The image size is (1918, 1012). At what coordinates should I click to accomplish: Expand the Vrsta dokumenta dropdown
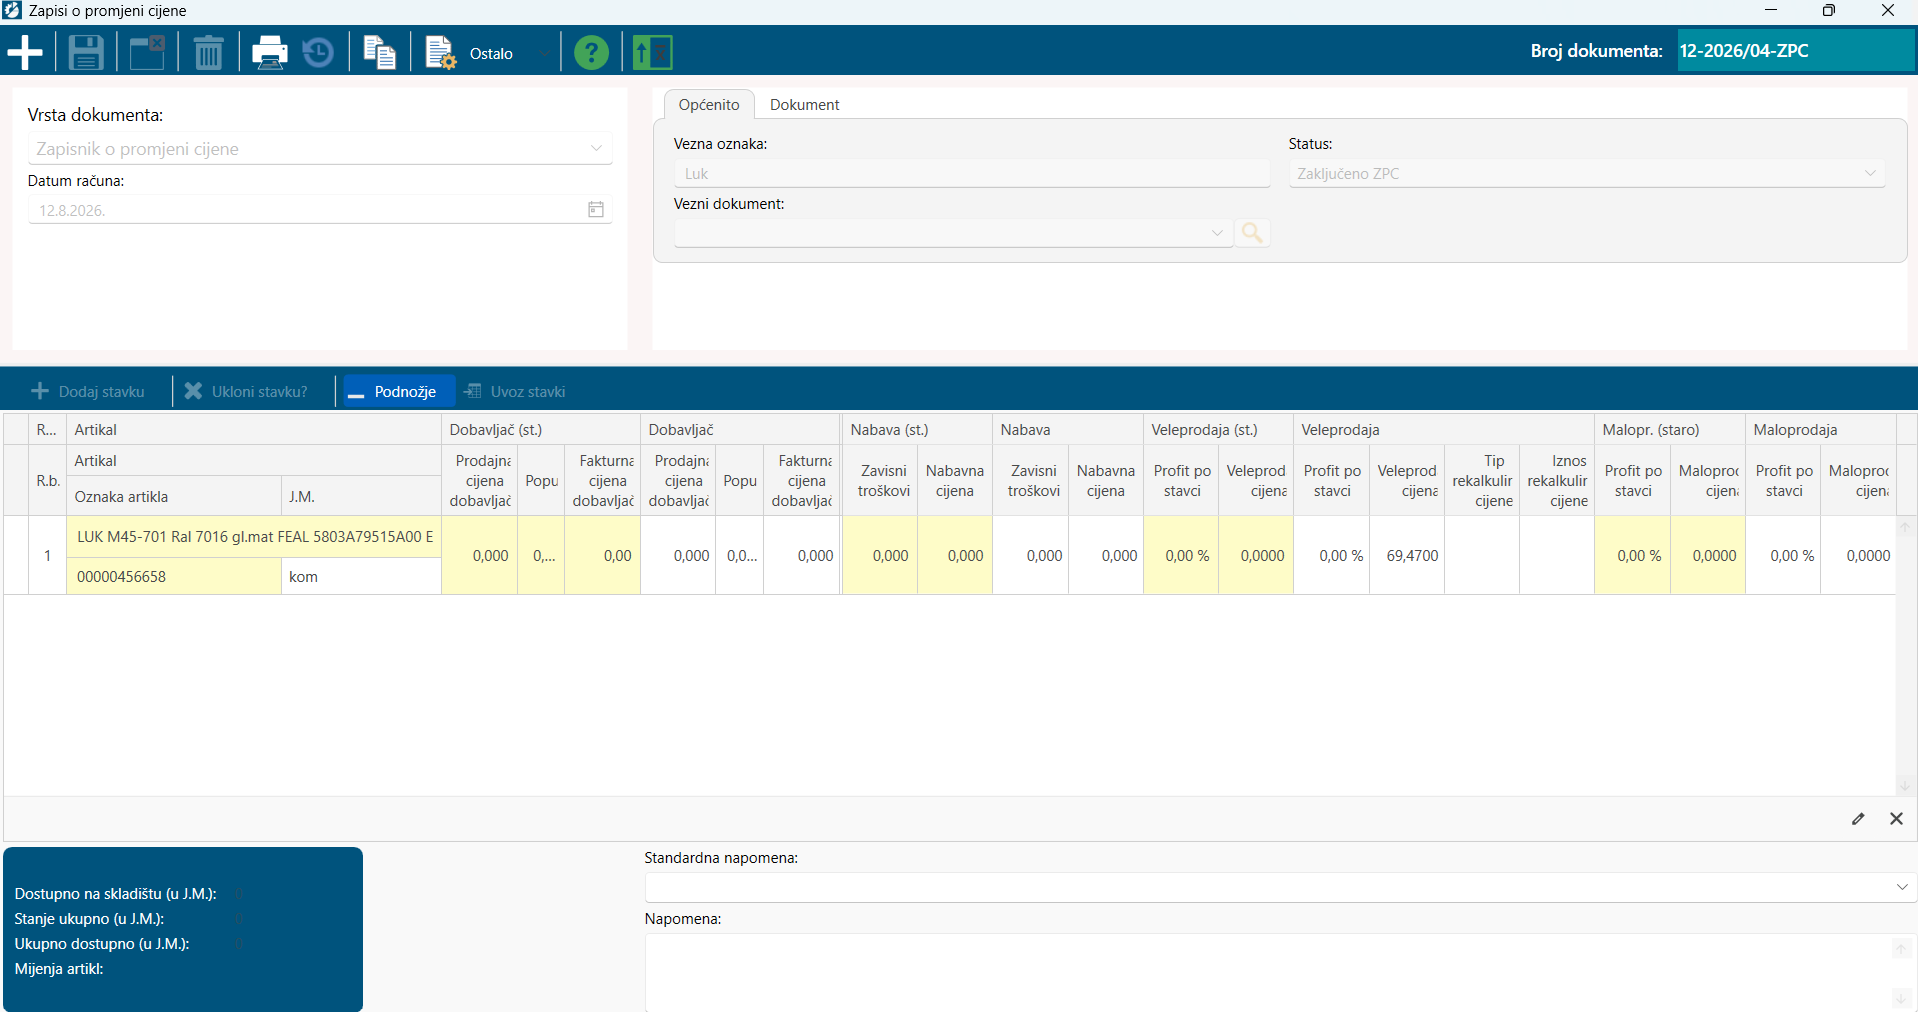coord(596,149)
